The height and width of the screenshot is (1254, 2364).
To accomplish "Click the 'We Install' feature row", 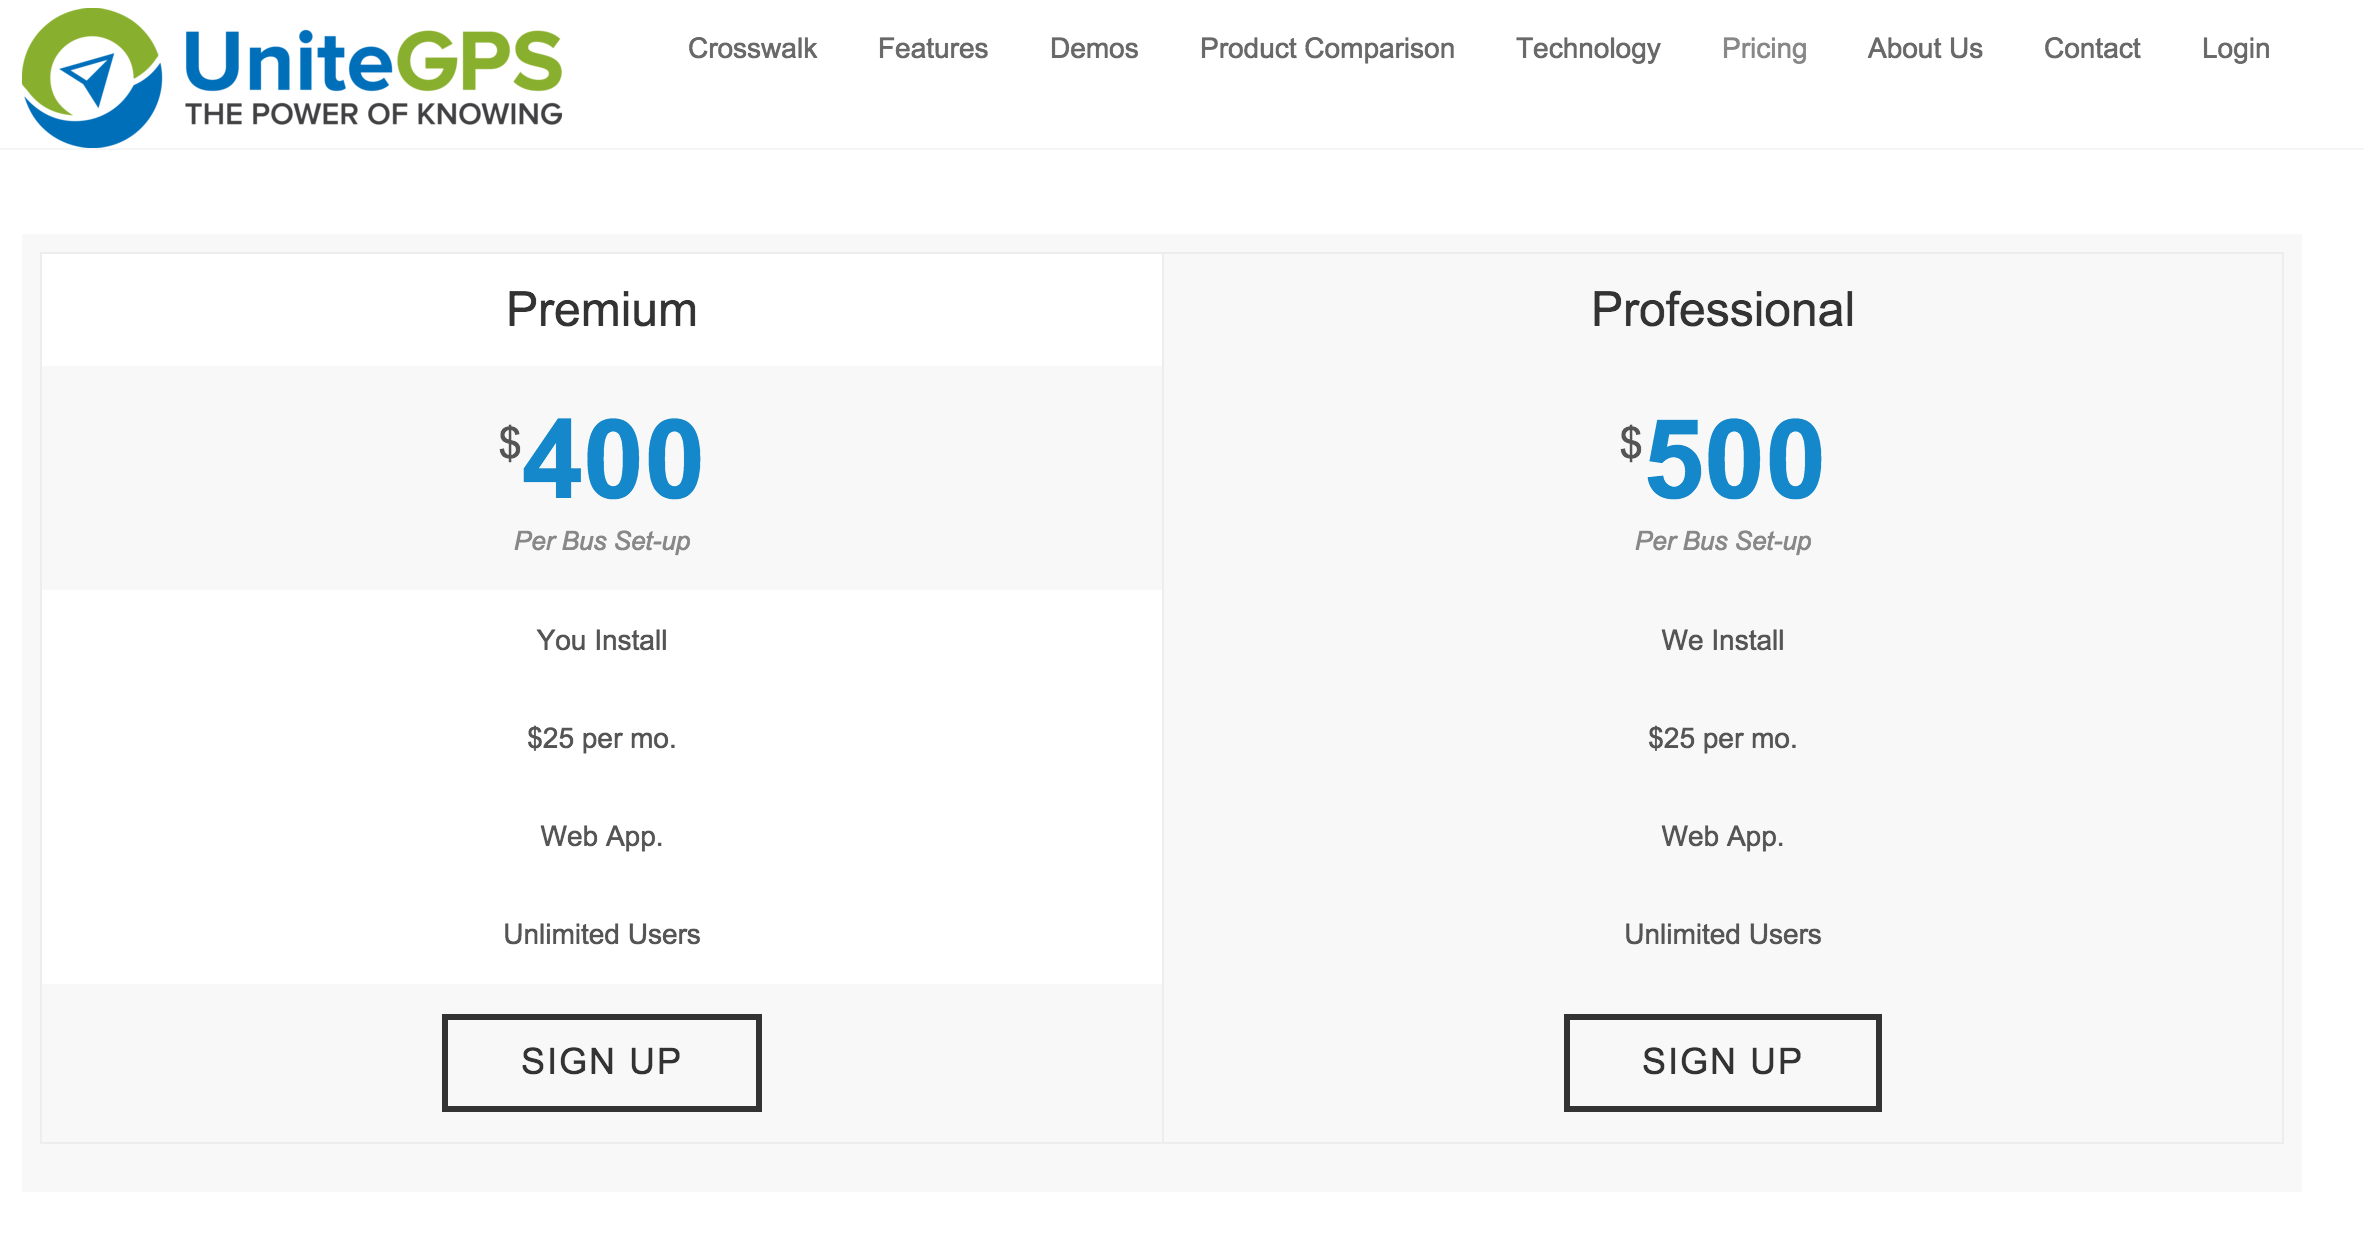I will 1722,640.
